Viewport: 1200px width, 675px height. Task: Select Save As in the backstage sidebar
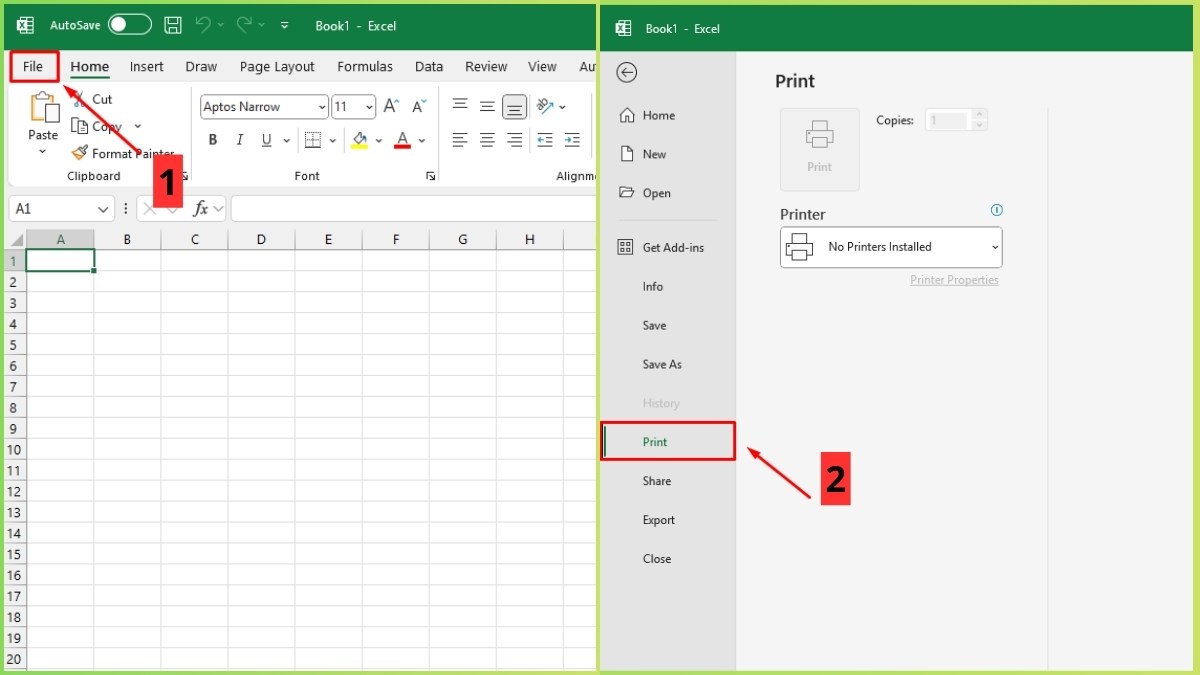661,364
